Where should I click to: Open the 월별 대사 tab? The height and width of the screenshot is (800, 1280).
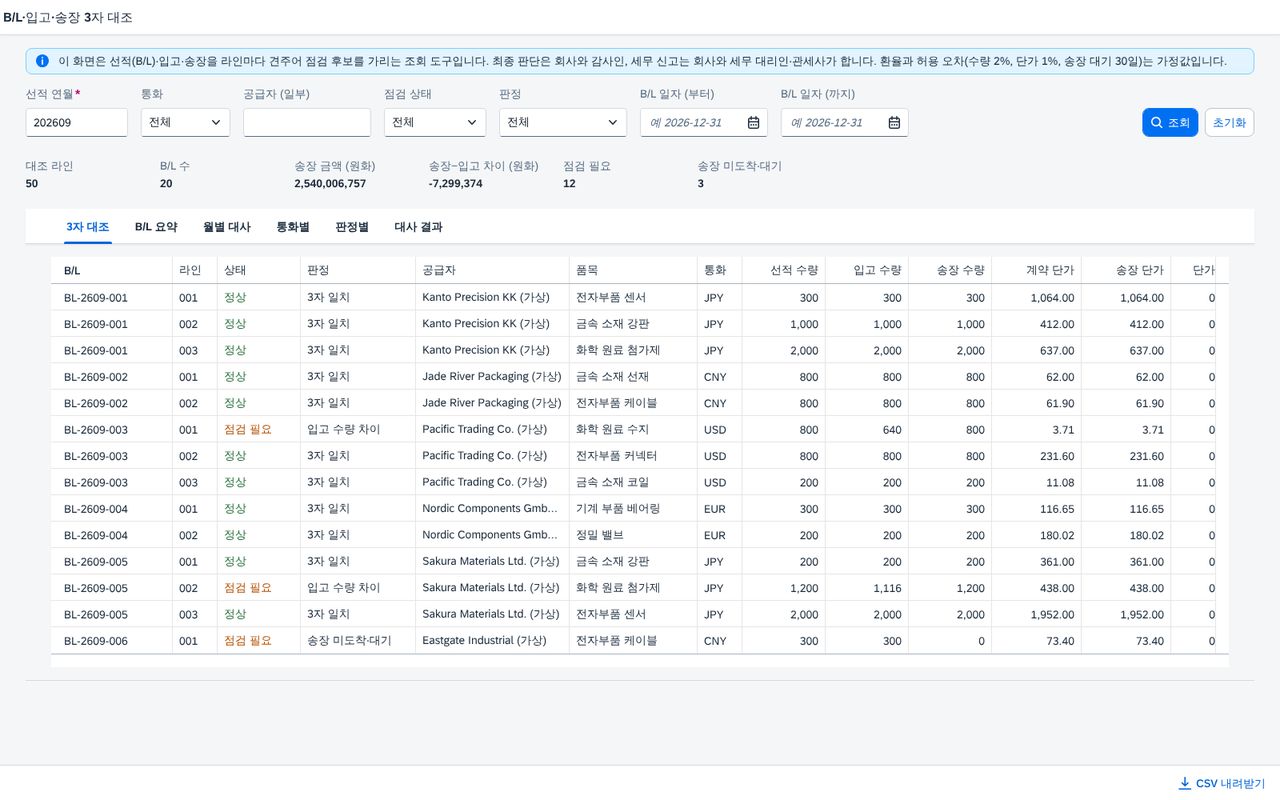point(227,227)
